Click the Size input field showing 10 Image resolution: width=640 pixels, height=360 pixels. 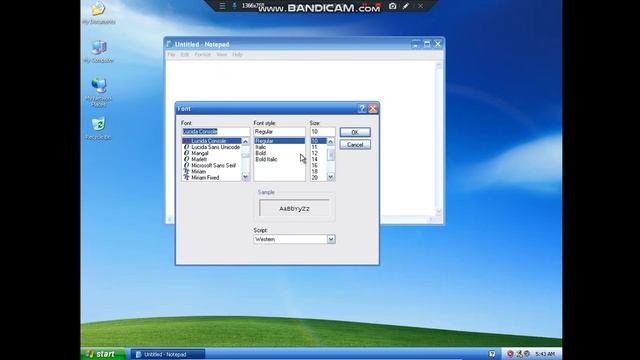pos(322,131)
